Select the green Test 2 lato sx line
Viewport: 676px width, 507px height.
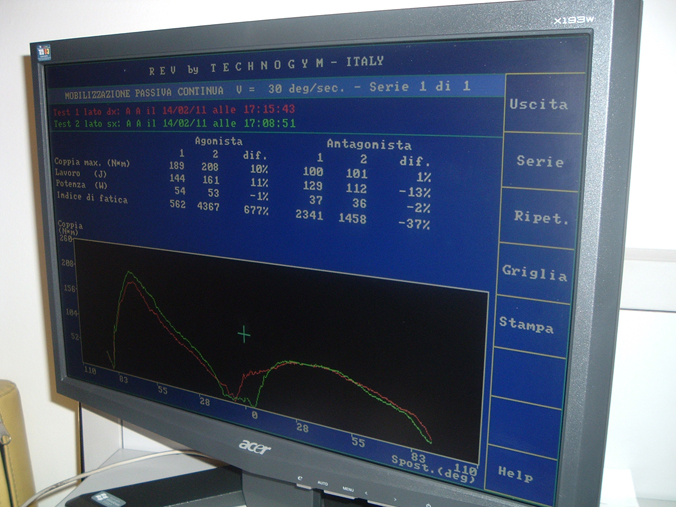(175, 123)
